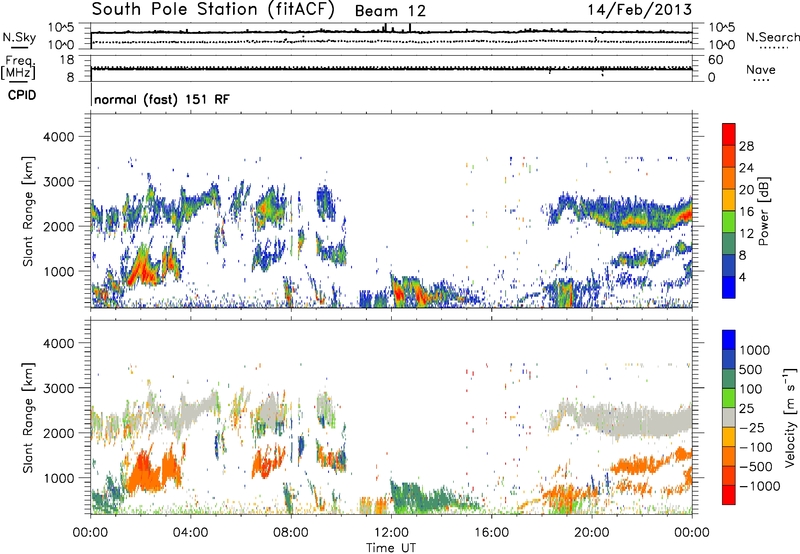Click the 'normal (fast) 151 RF' text

tap(162, 99)
